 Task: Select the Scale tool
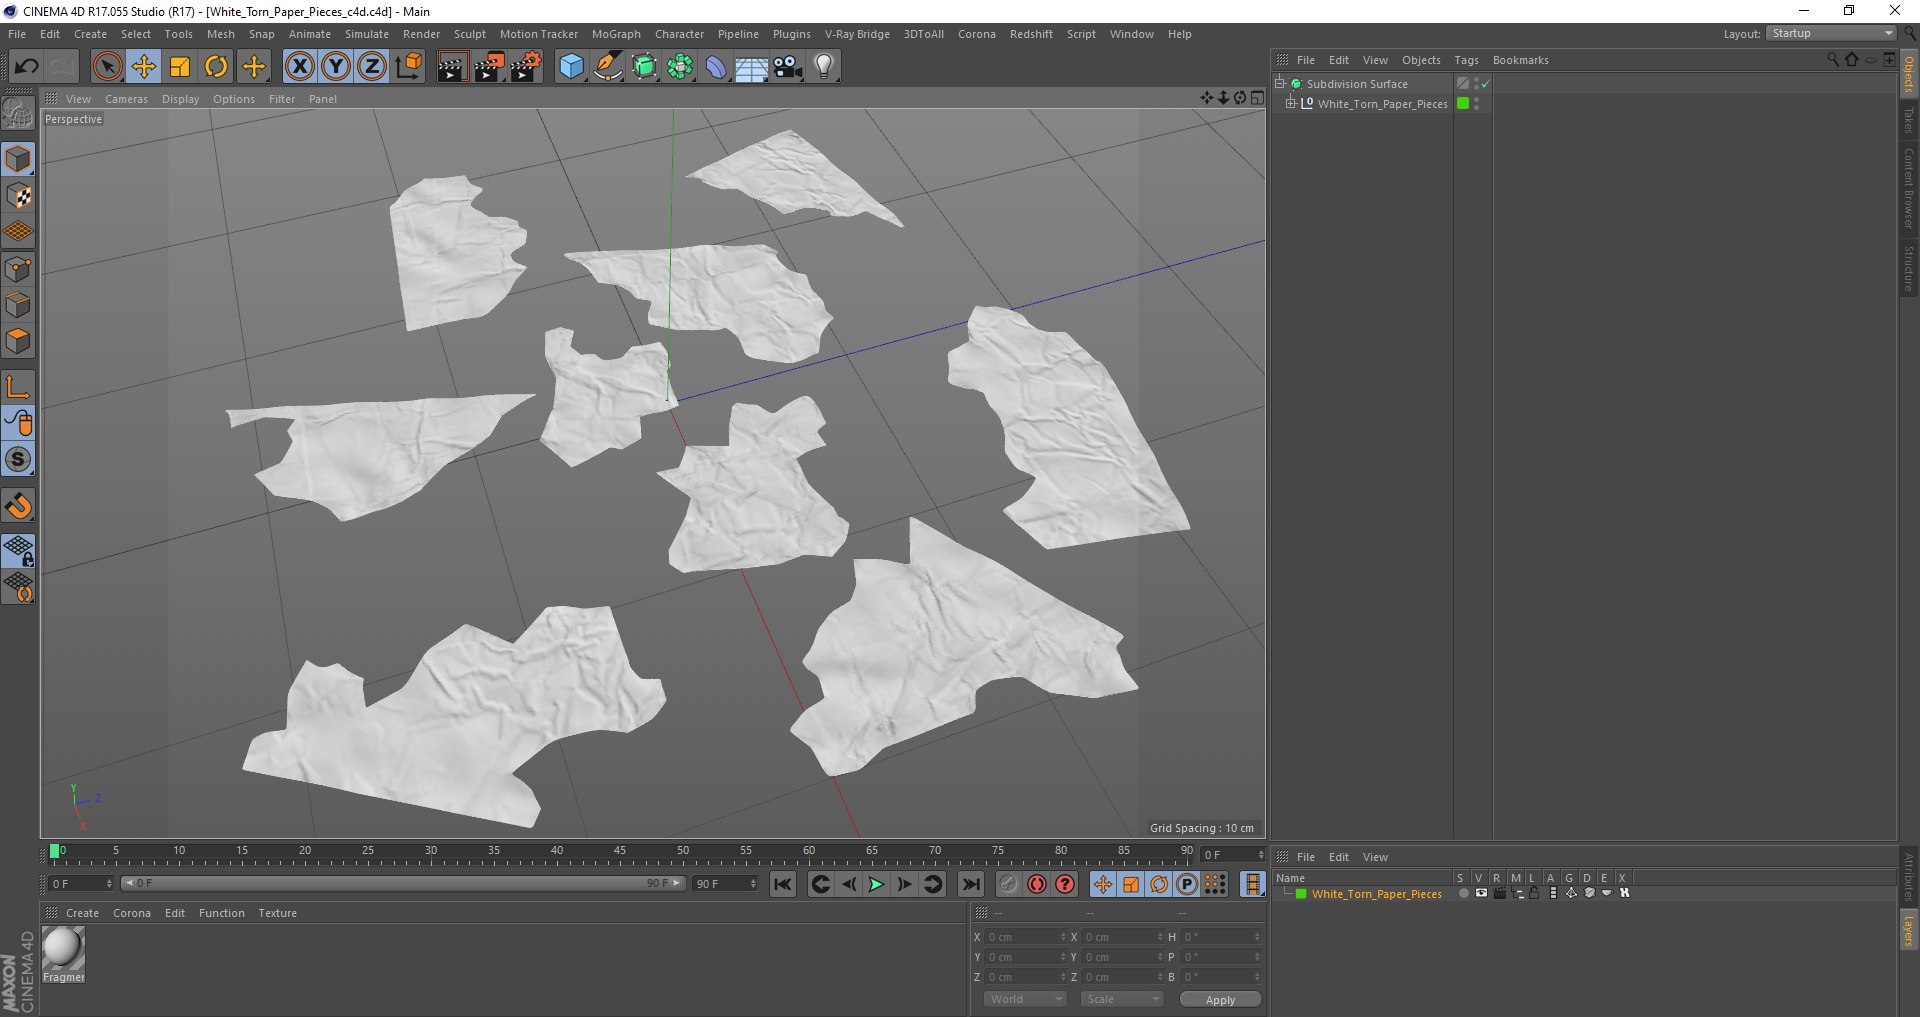click(180, 67)
